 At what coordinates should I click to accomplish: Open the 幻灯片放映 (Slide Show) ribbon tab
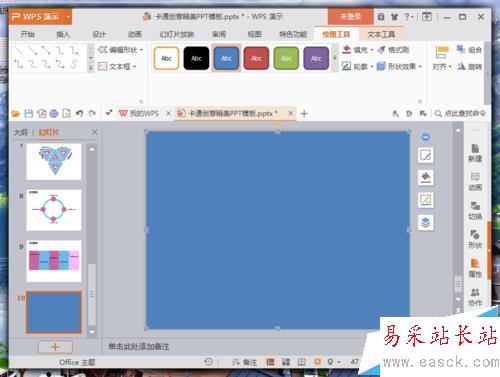(177, 34)
